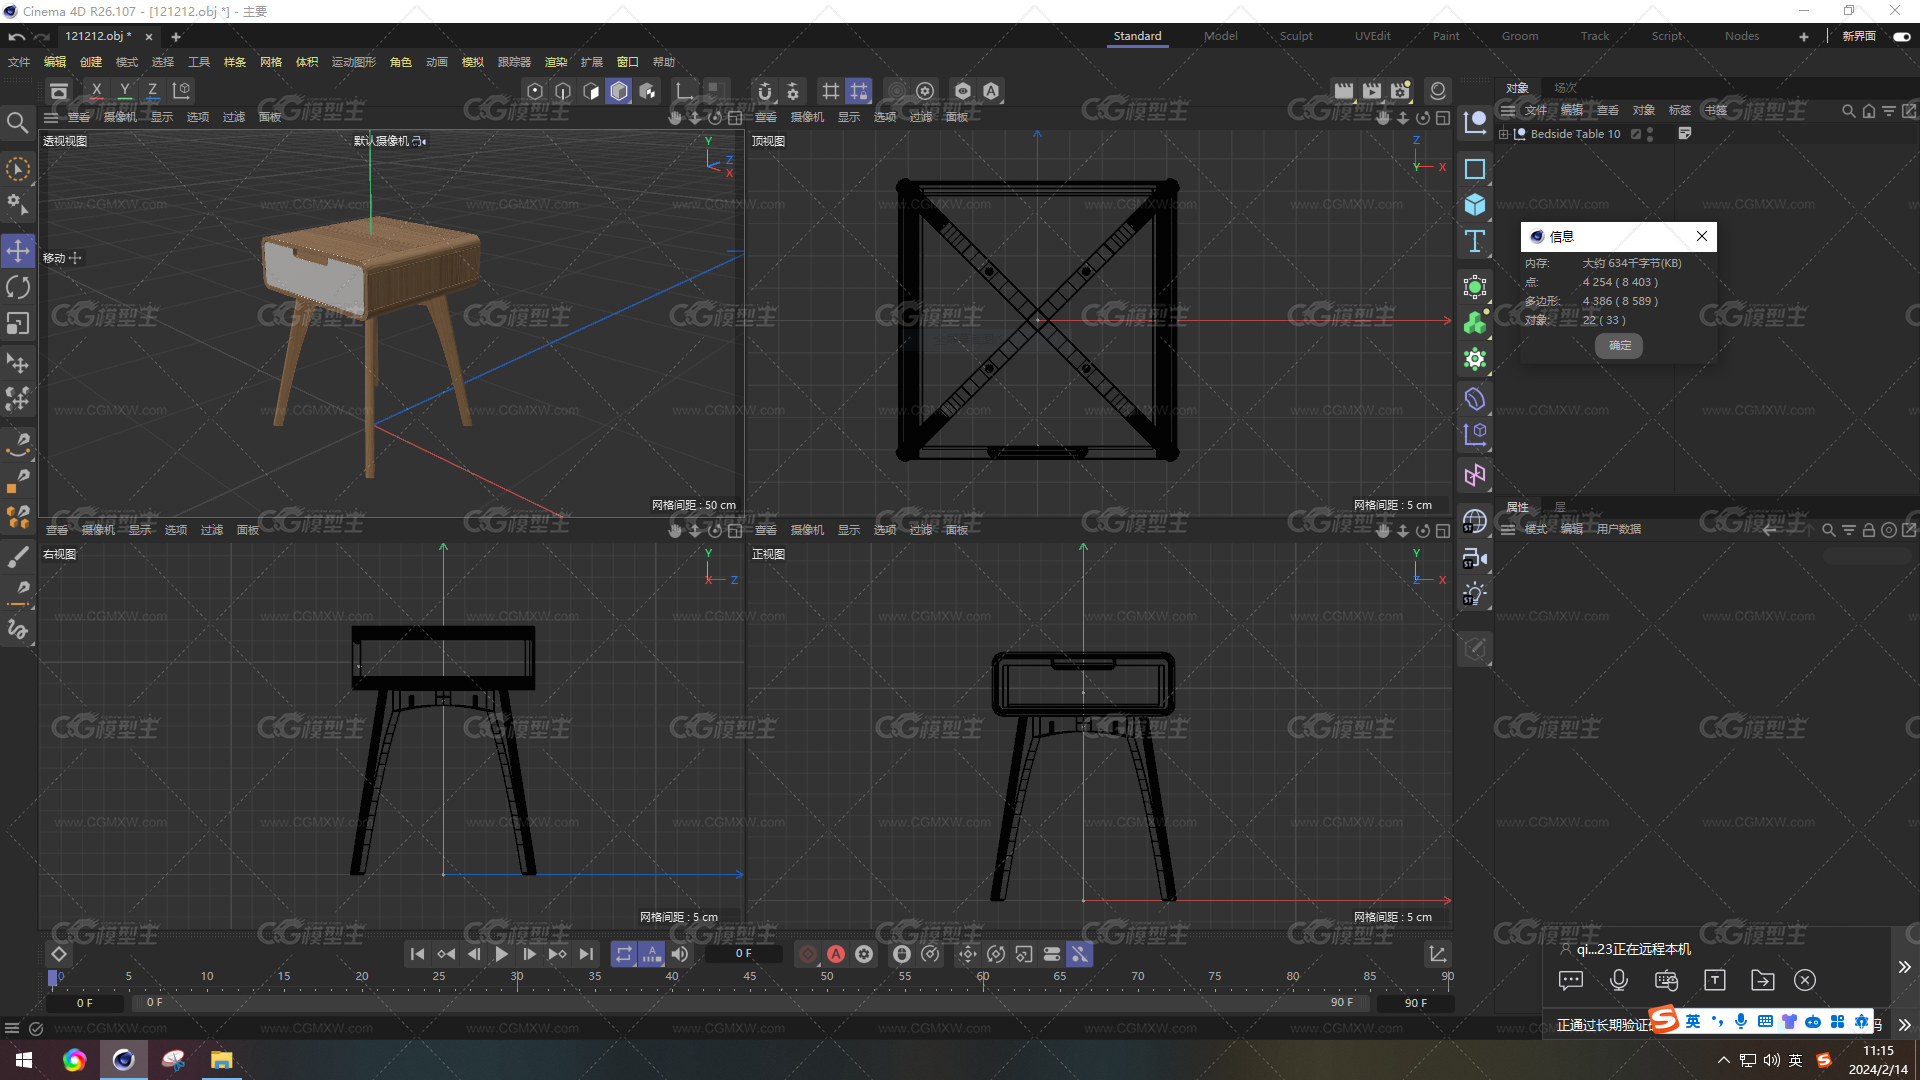Play the animation forward

[x=501, y=954]
